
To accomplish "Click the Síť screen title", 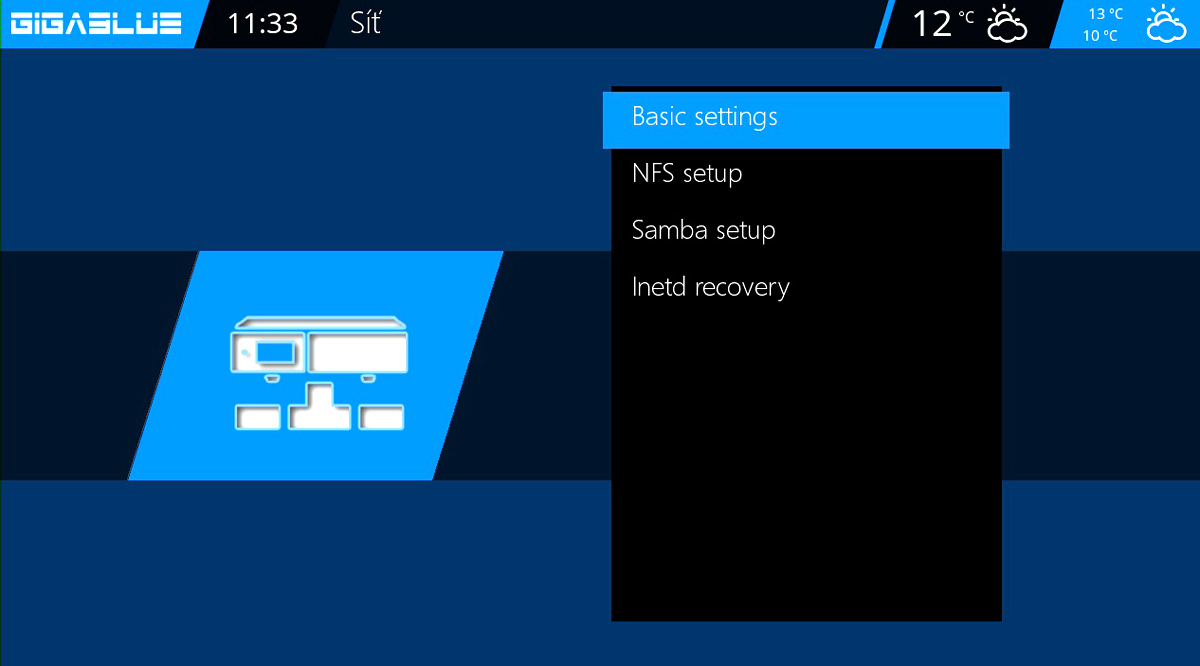I will (366, 23).
